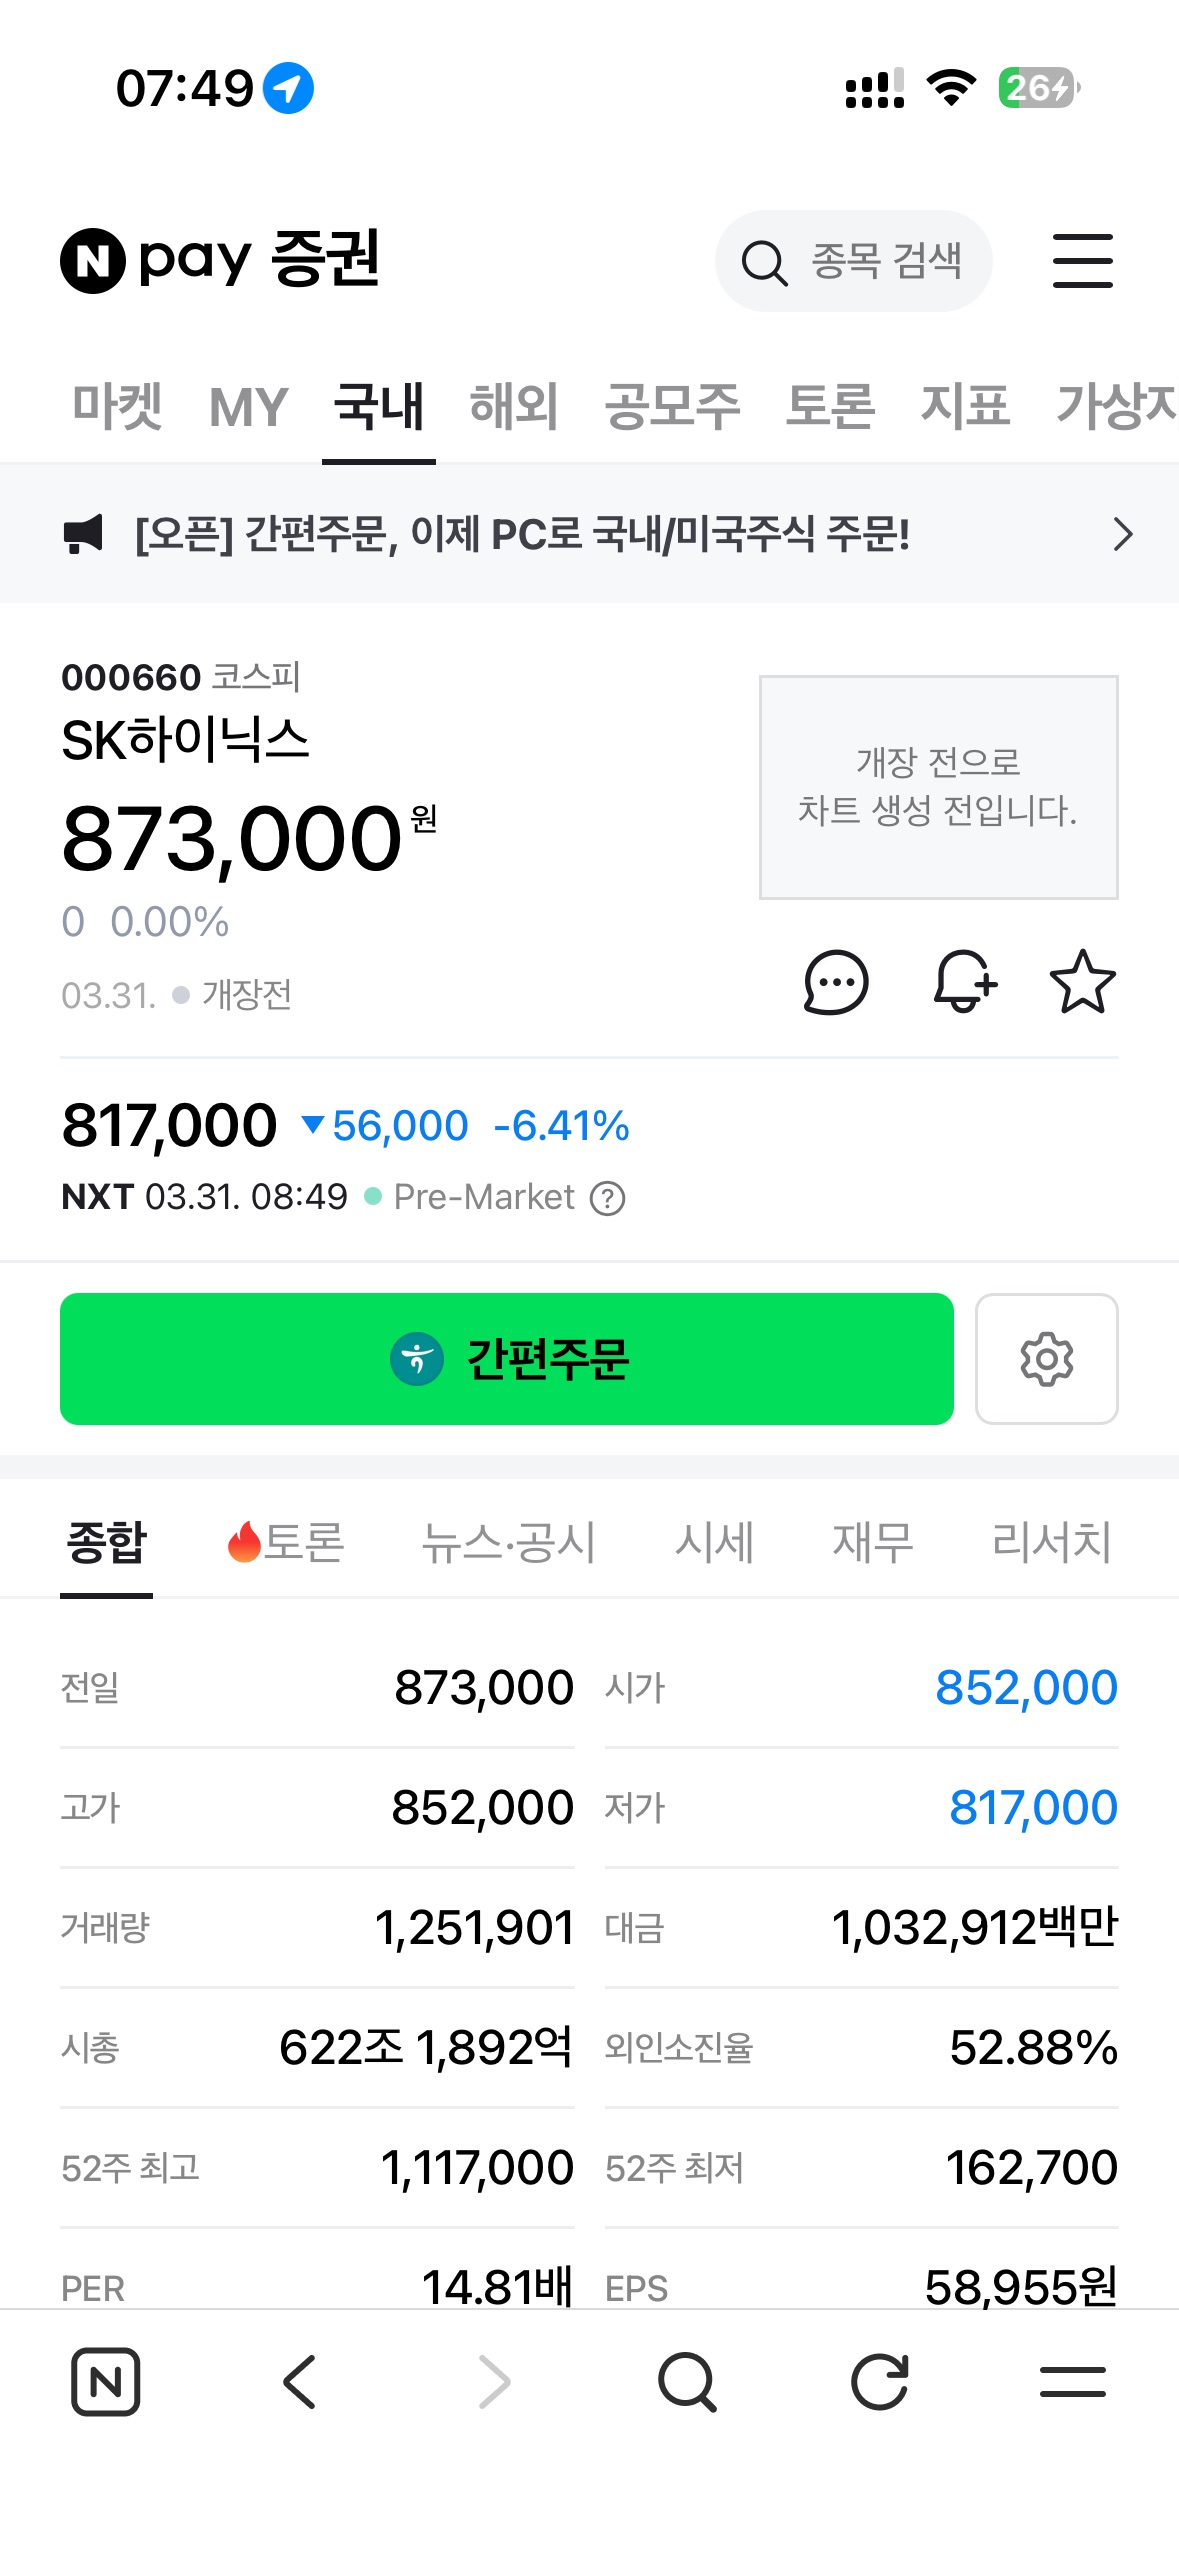Expand the 간편주문 announcement banner arrow
Viewport: 1179px width, 2556px height.
[1122, 534]
